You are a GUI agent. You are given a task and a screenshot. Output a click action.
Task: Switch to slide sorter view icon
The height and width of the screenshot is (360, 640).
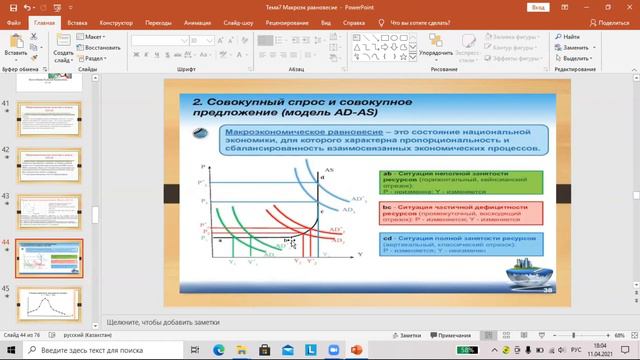point(506,335)
